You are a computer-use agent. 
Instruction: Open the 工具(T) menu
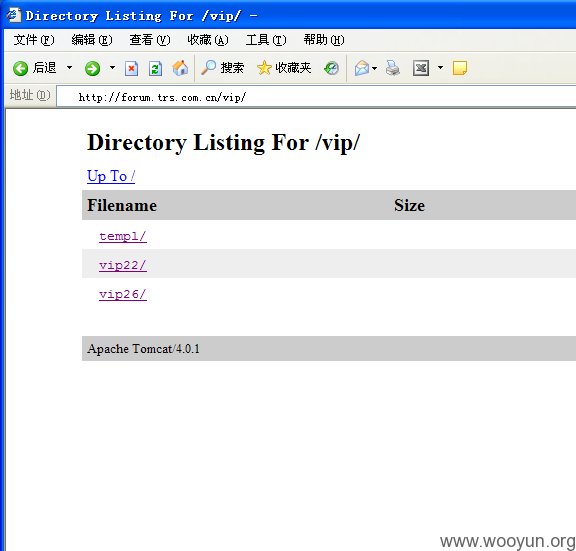click(266, 40)
